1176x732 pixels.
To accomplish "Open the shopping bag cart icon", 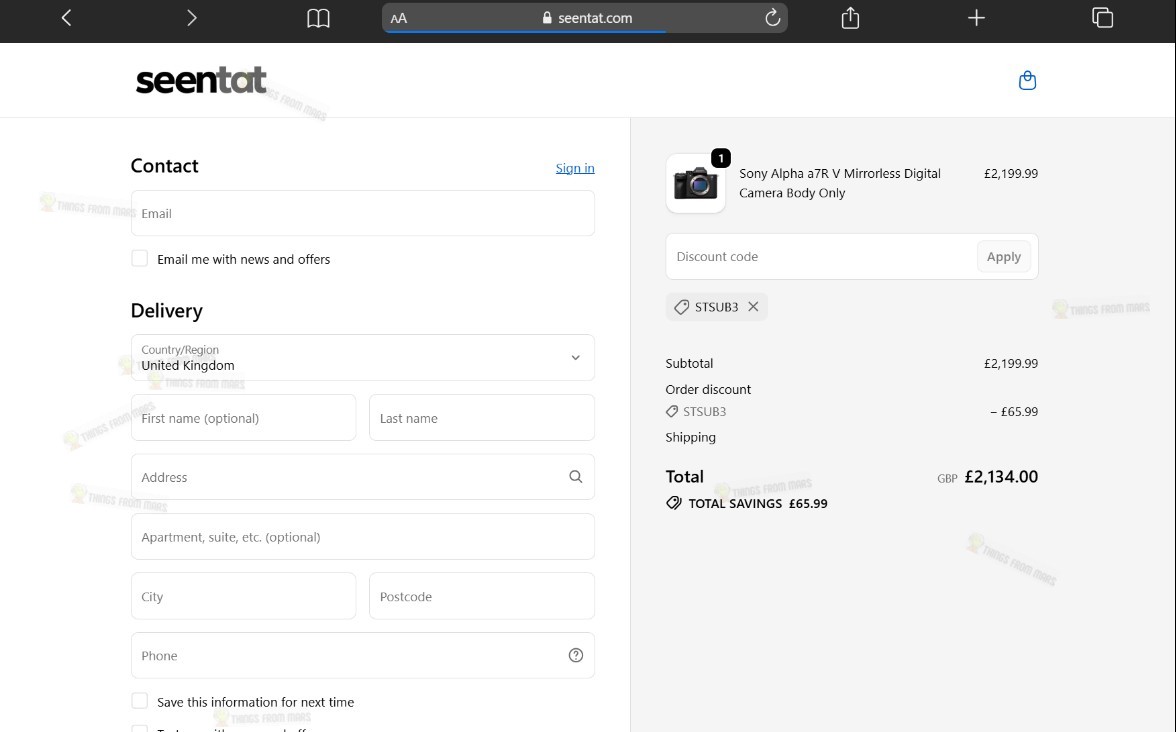I will point(1028,80).
